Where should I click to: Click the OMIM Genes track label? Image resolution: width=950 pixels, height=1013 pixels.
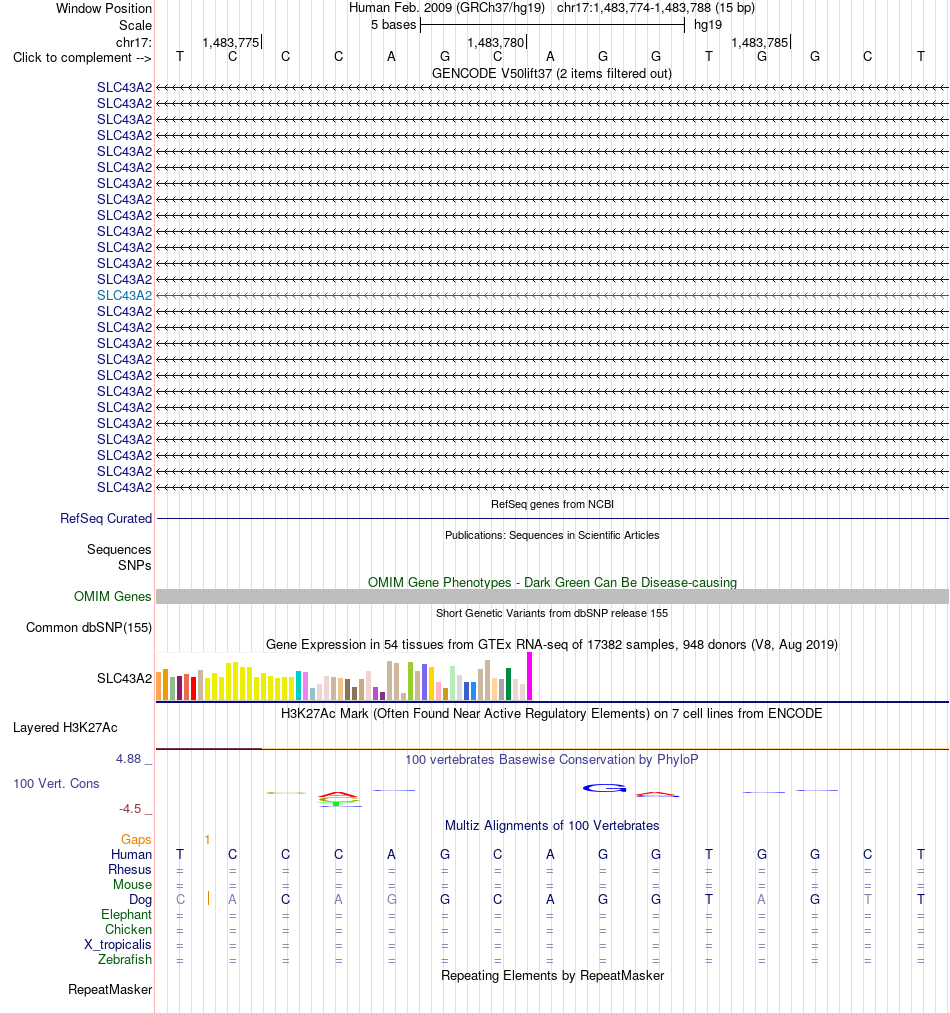click(x=112, y=596)
